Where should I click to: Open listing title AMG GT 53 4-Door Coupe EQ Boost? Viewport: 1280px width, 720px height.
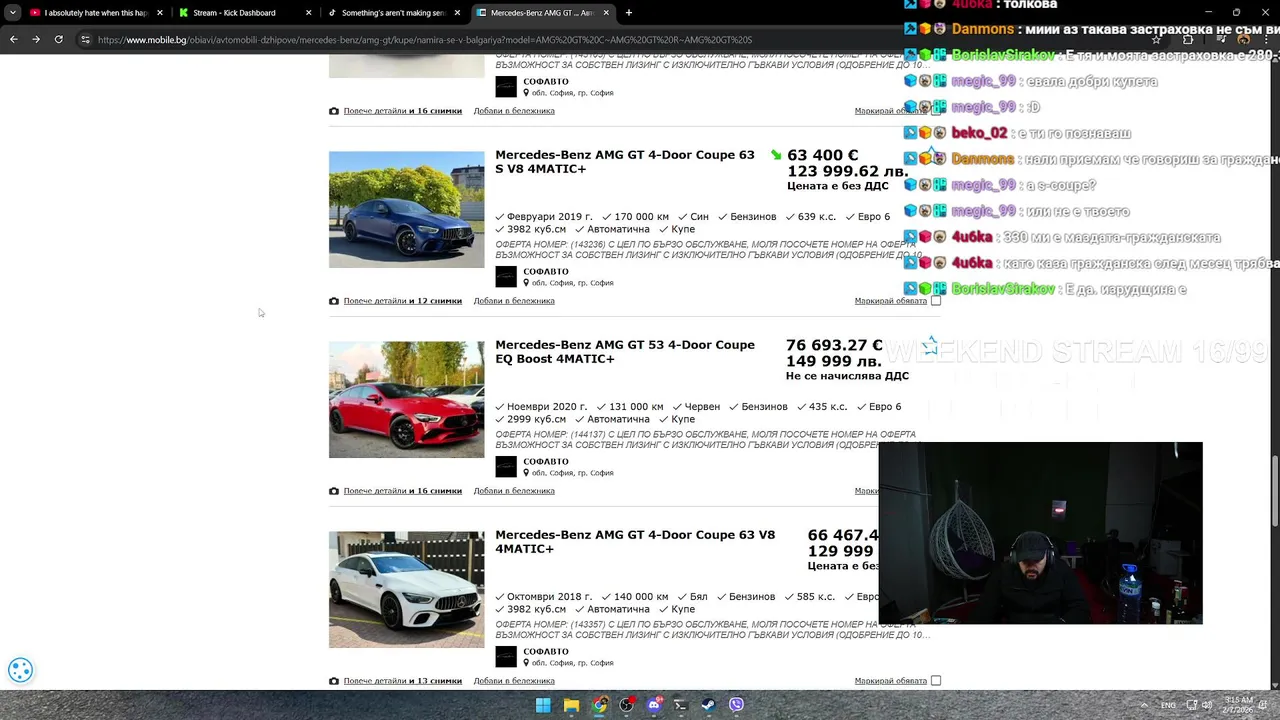click(x=625, y=352)
